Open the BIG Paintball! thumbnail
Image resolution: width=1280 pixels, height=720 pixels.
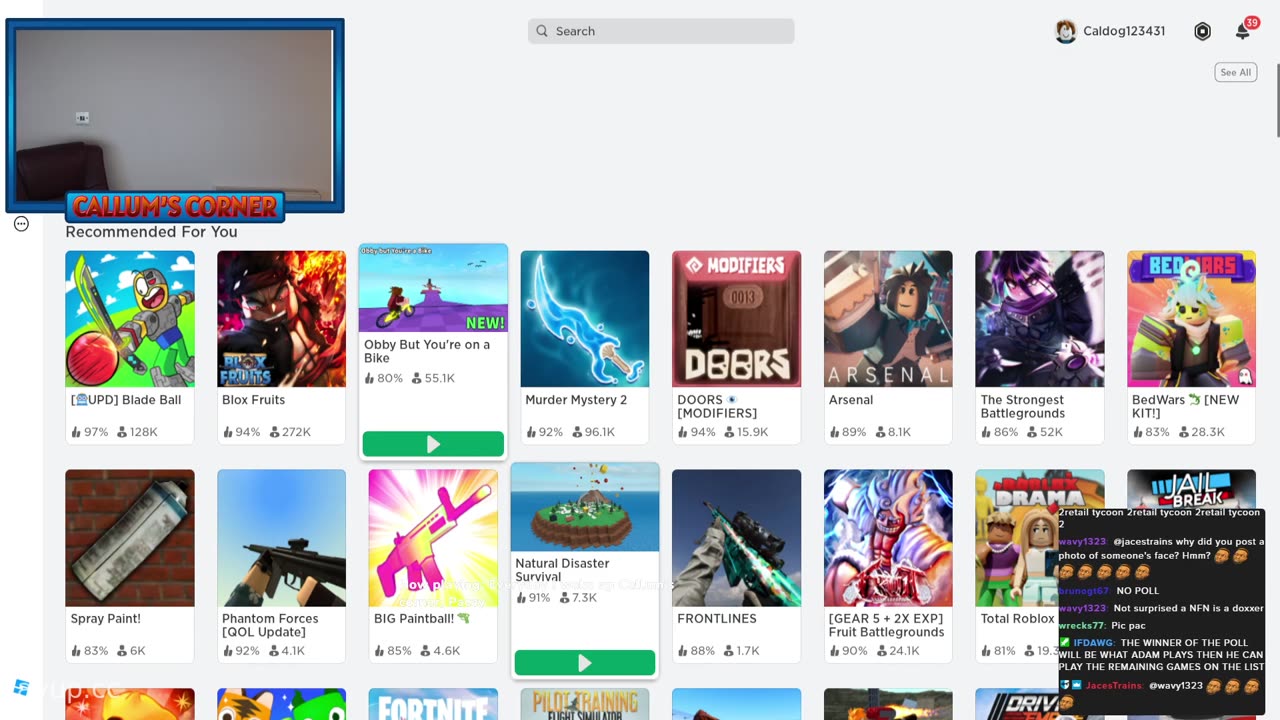(x=433, y=537)
